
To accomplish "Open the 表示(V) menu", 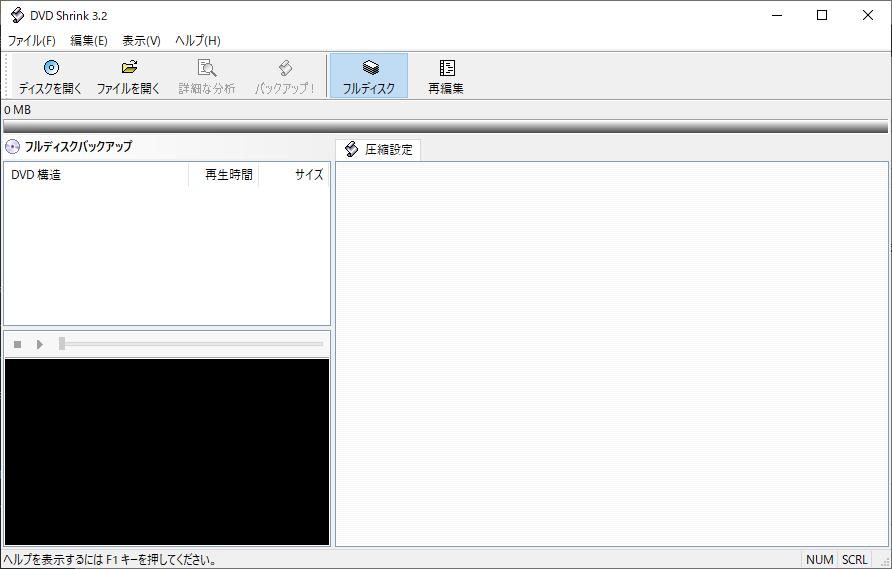I will (141, 40).
